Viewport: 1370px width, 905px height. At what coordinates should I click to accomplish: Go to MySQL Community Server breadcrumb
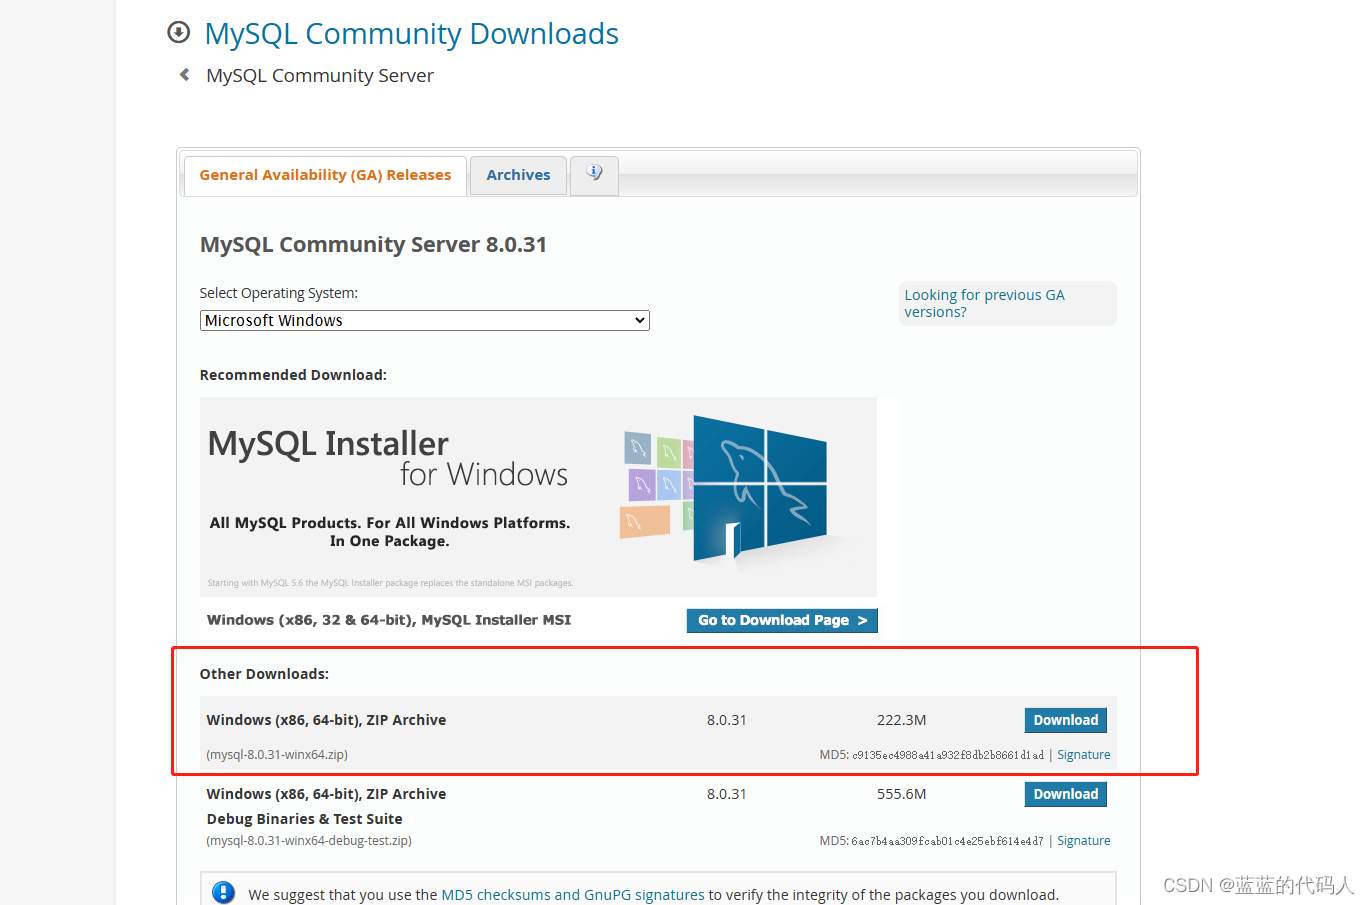click(x=320, y=76)
